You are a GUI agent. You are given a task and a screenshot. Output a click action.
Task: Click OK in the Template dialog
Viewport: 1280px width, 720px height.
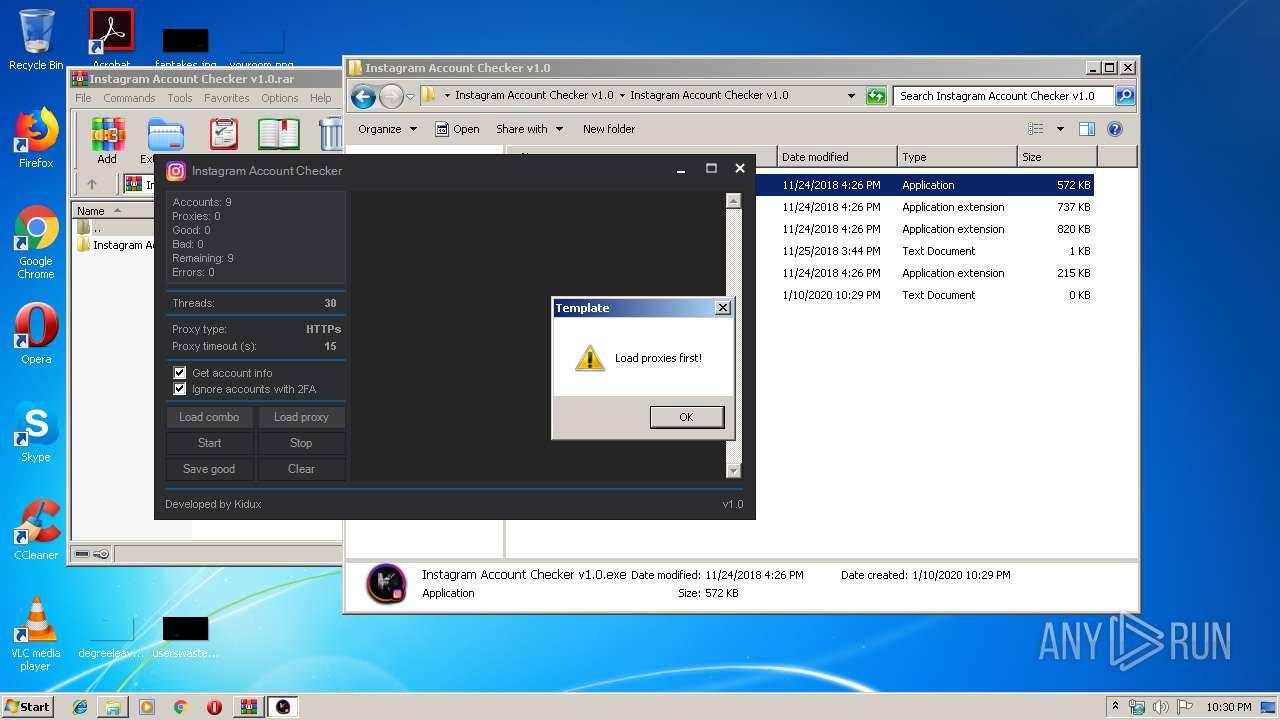pyautogui.click(x=686, y=417)
